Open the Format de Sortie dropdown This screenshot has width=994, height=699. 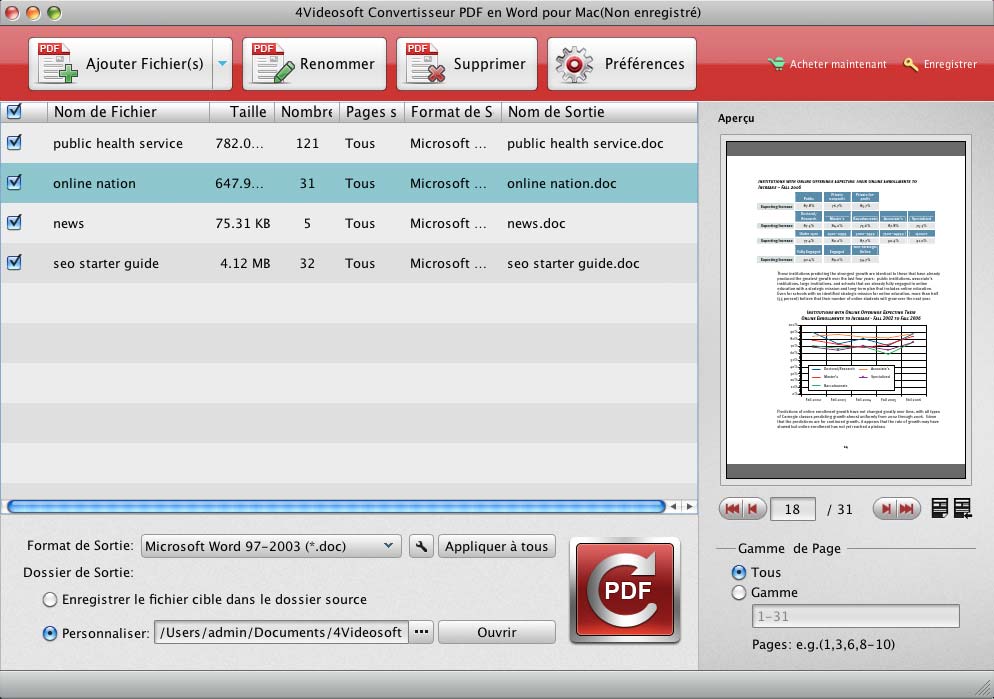(270, 546)
